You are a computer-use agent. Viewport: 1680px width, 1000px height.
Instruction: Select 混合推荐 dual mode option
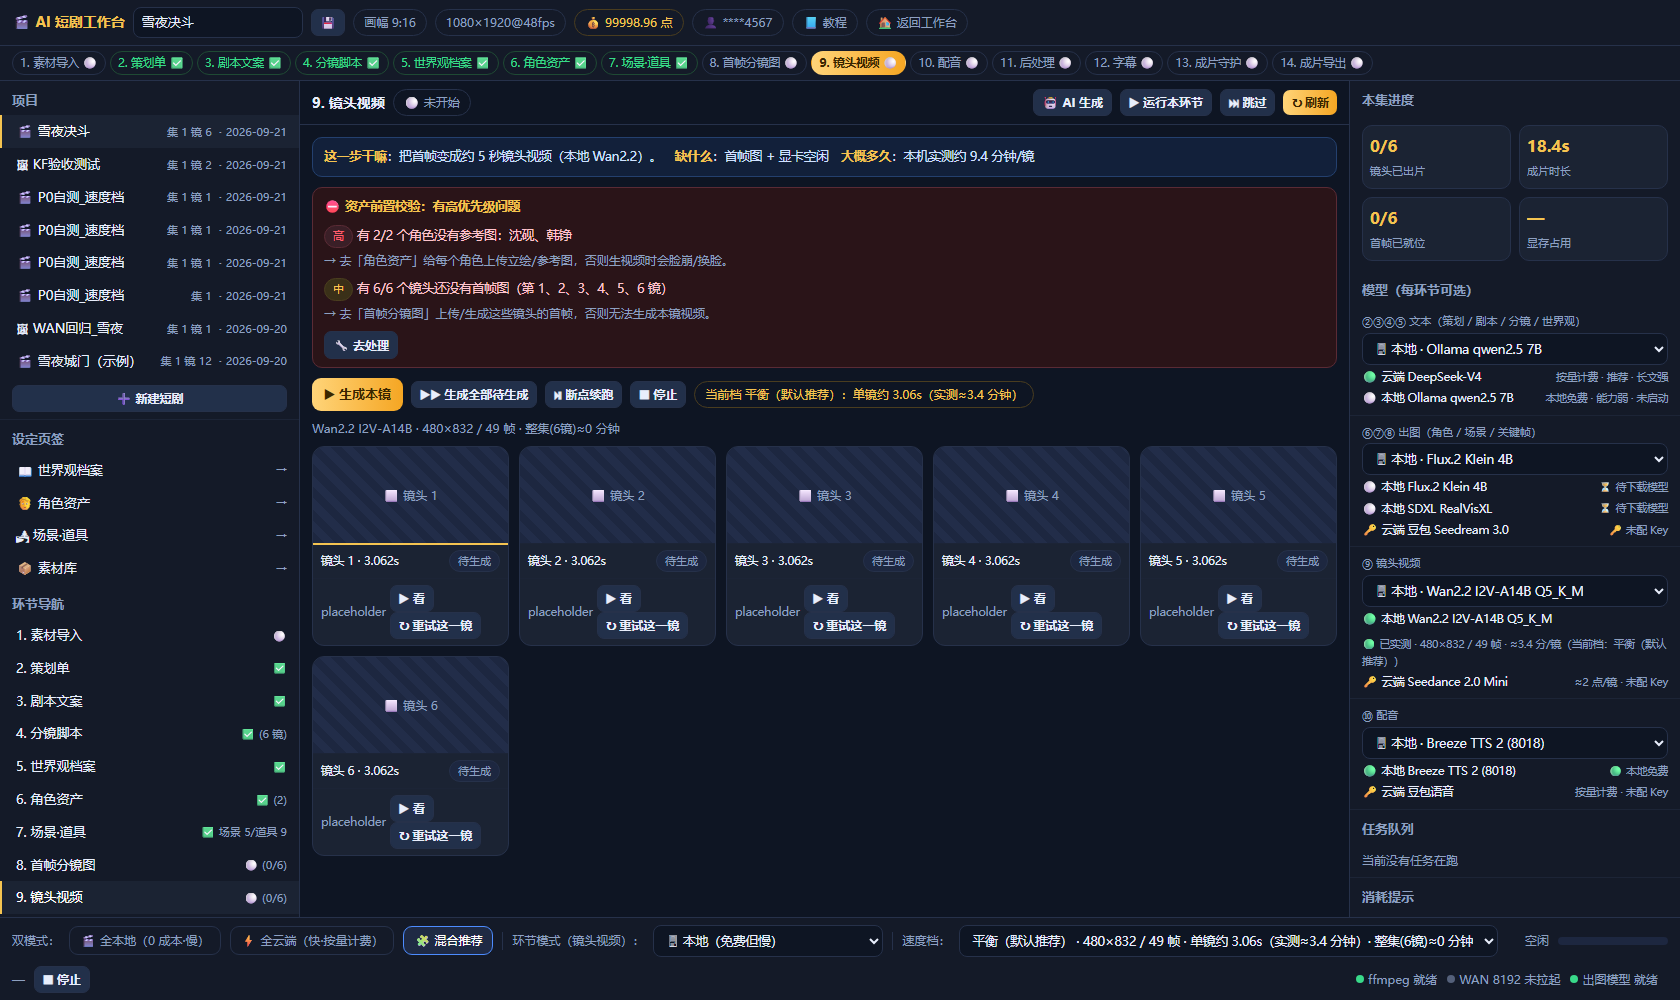(448, 941)
